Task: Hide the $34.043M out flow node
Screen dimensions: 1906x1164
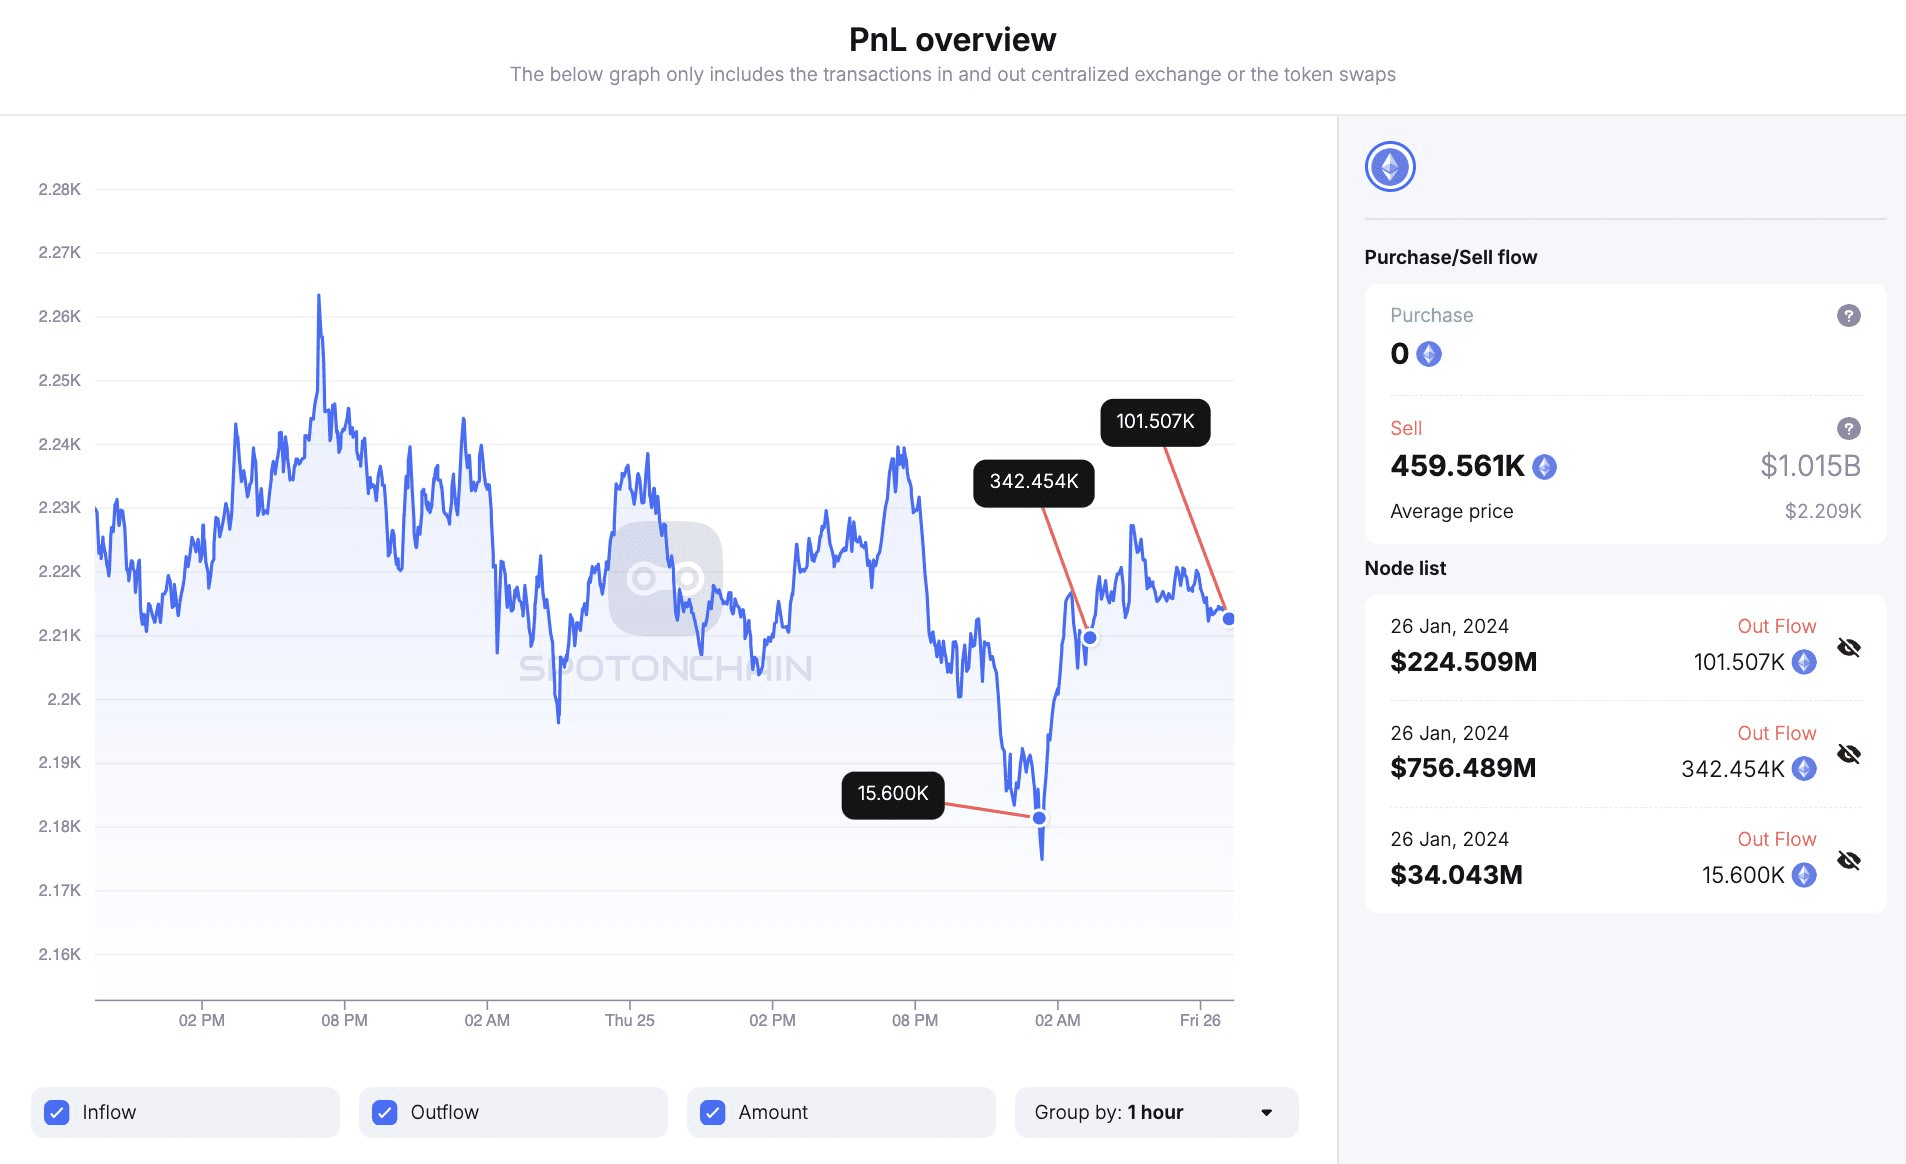Action: click(x=1849, y=860)
